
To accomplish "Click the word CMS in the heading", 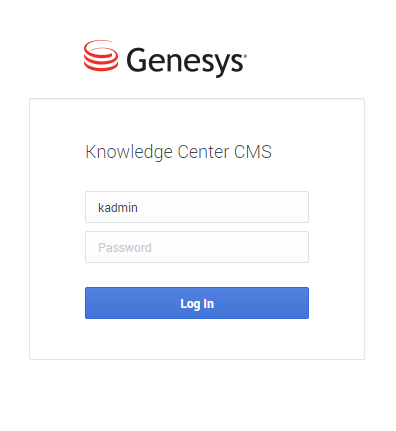I will click(253, 152).
